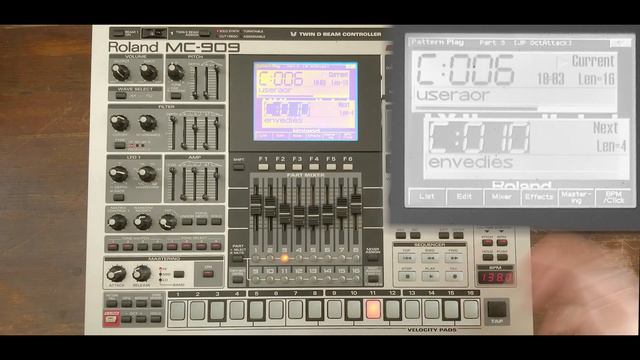
Task: Click the FILTER resonance knob
Action: coord(147,123)
